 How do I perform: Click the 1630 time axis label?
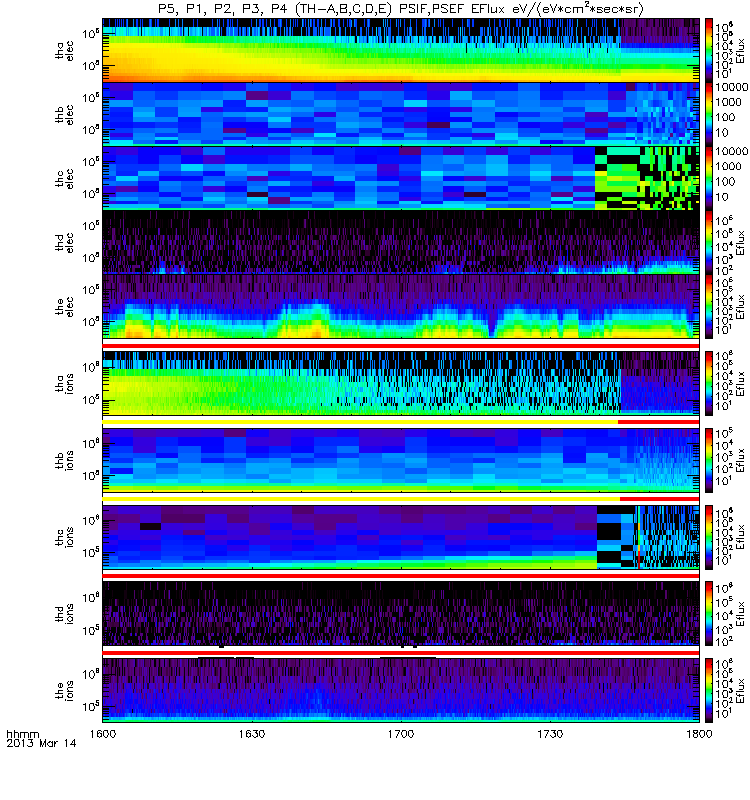(x=252, y=734)
